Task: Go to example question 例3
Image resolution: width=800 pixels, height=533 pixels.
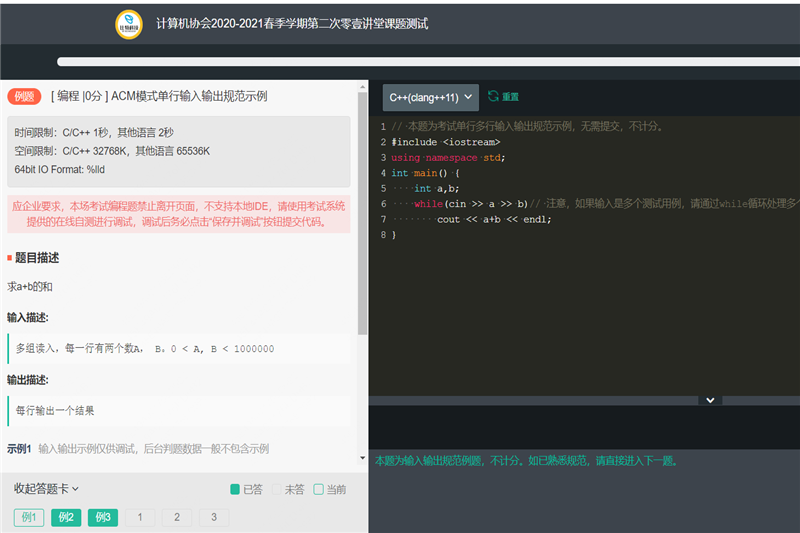Action: pyautogui.click(x=103, y=518)
